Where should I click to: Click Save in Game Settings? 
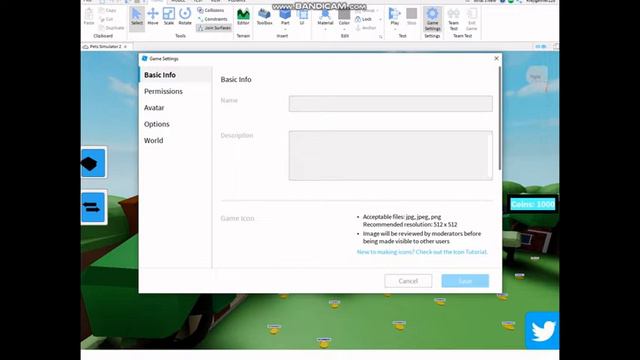[465, 281]
